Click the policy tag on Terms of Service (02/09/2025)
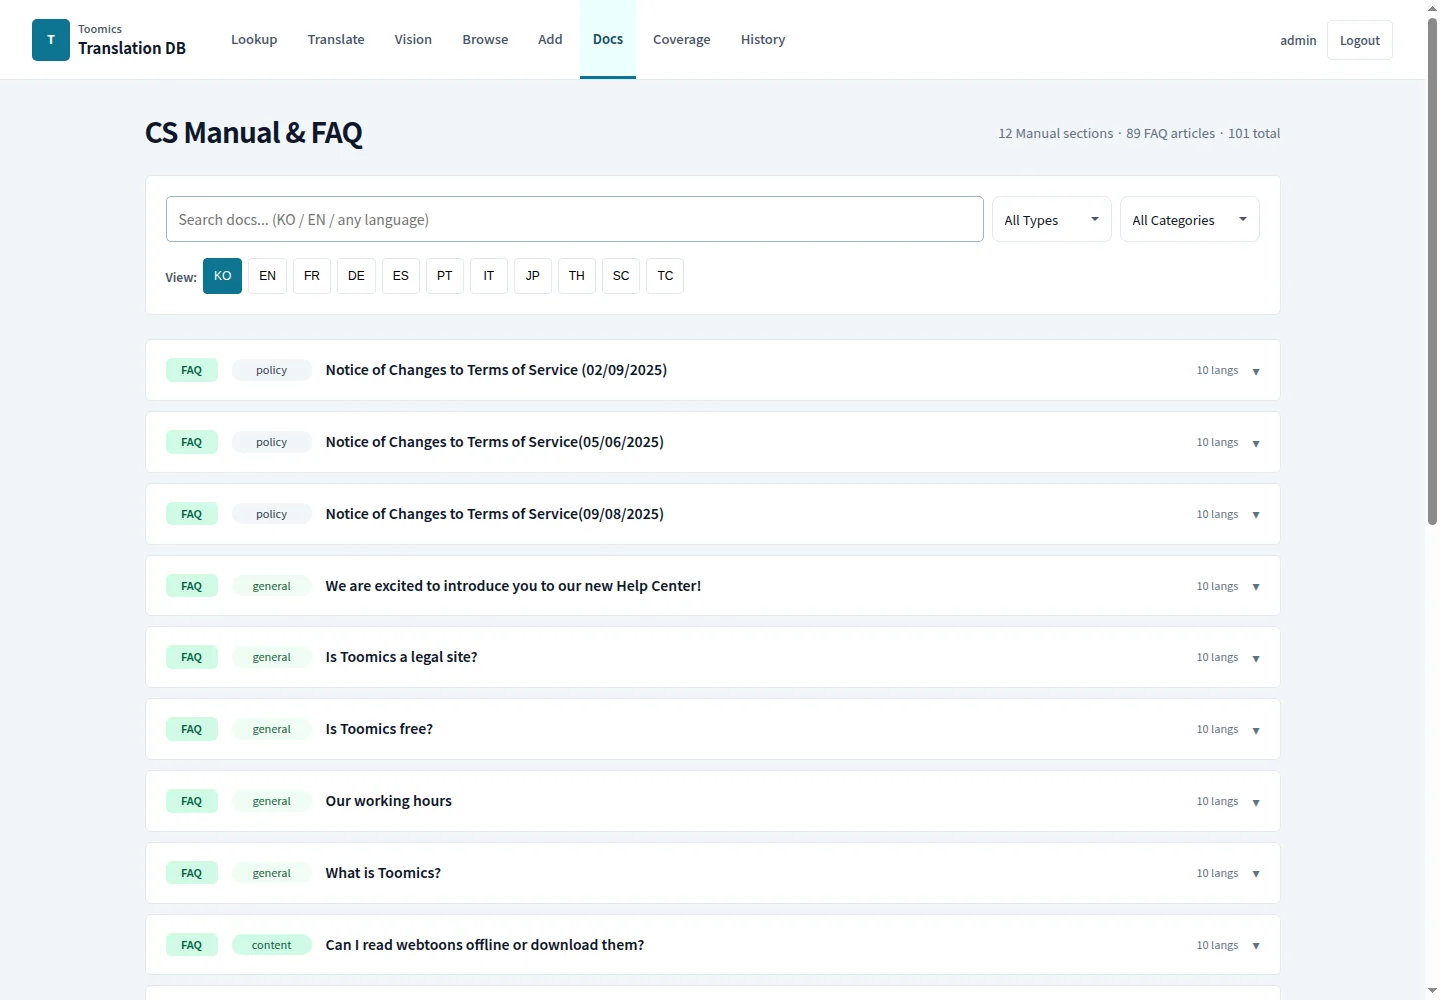 coord(271,370)
